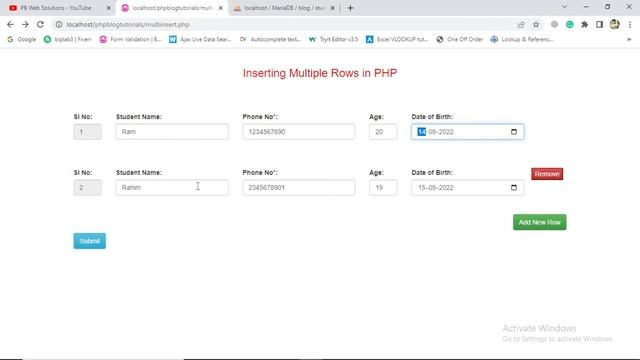The image size is (640, 360).
Task: Click Age field showing 20
Action: [383, 132]
